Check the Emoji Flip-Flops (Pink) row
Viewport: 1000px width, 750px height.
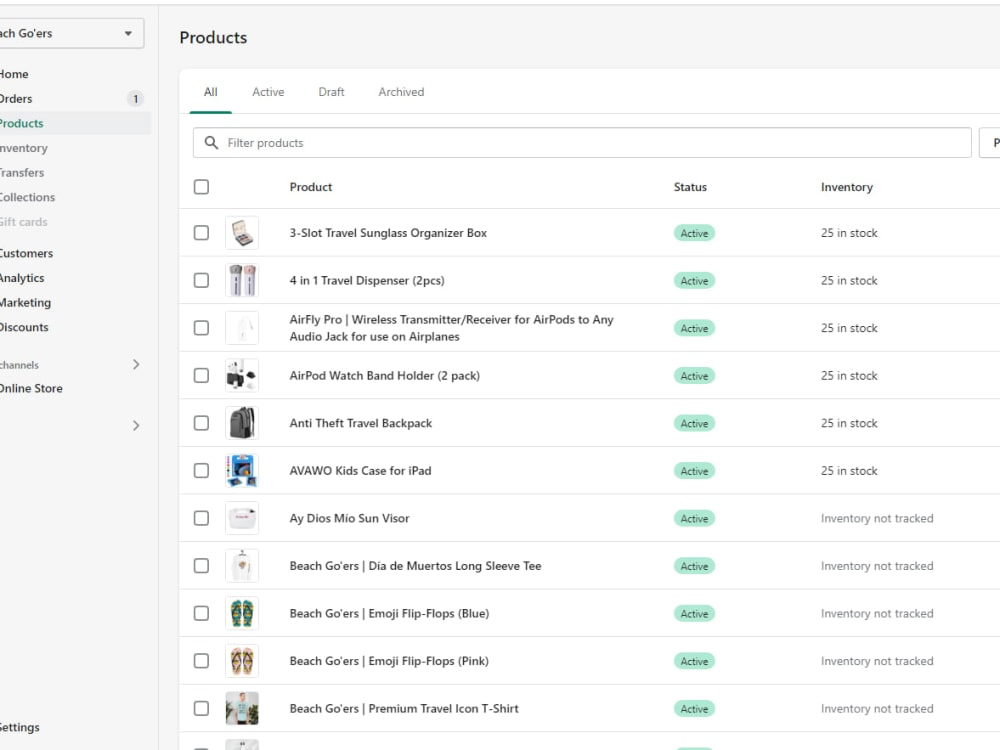201,661
